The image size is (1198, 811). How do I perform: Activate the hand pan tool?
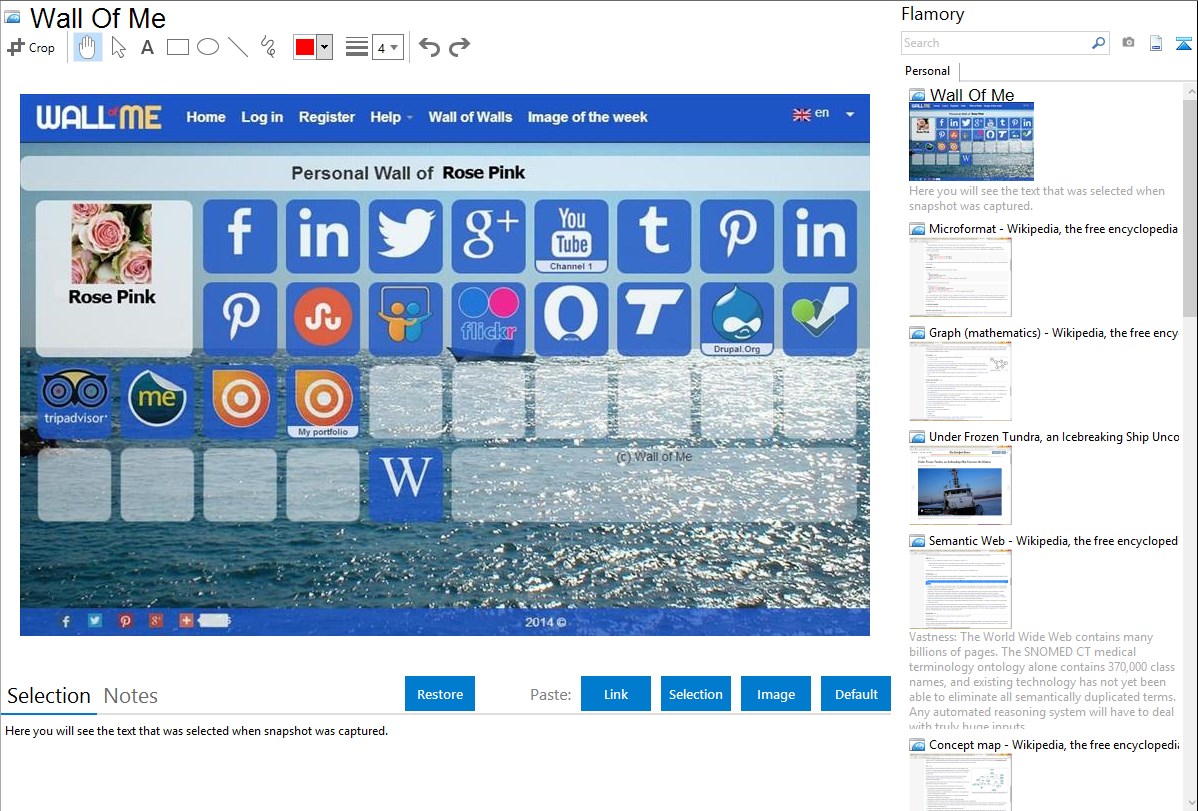87,47
